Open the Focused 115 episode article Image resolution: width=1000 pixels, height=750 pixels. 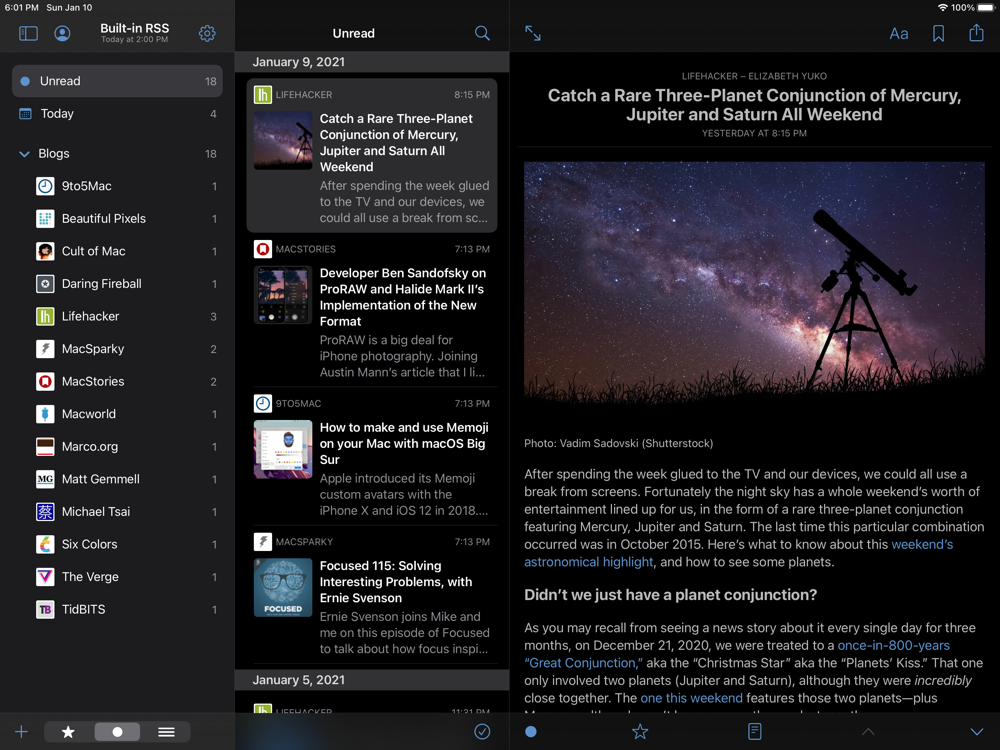click(372, 595)
